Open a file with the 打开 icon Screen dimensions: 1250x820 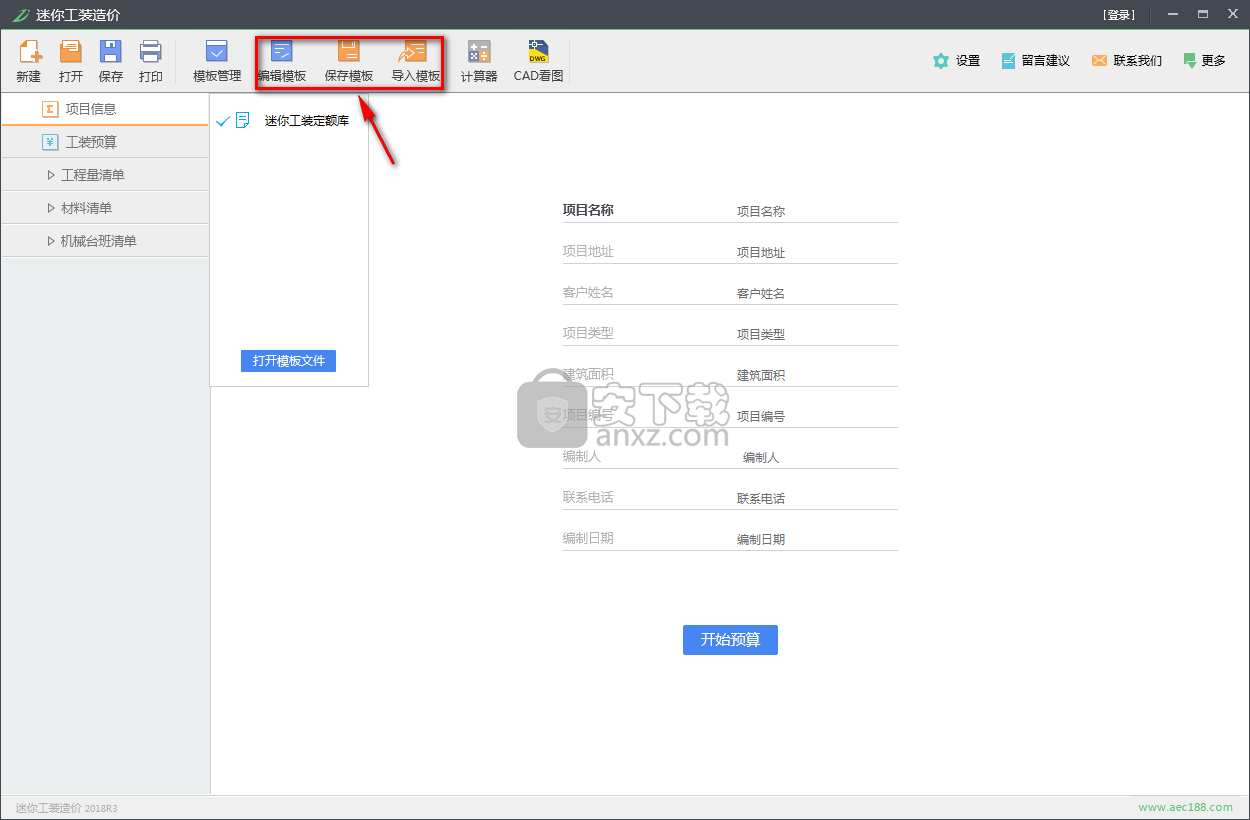pos(70,60)
